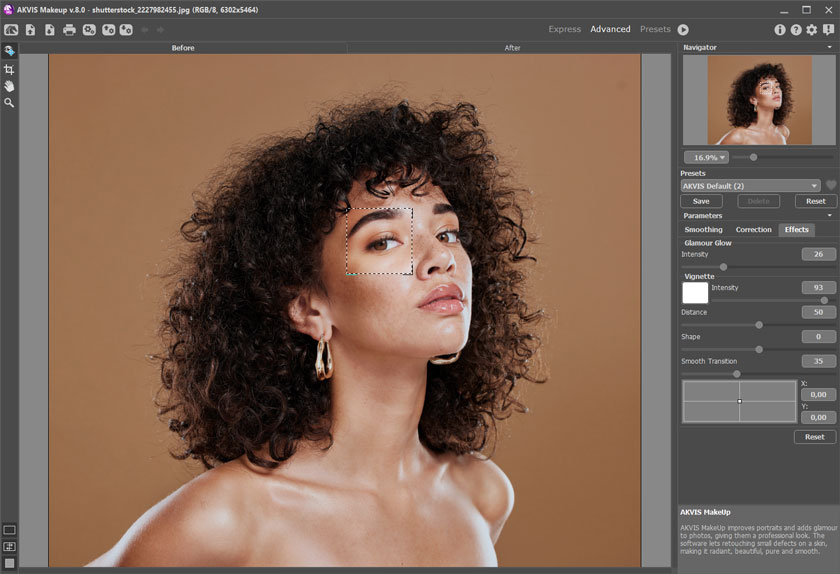Reset vignette with bottom Reset button
840x574 pixels.
[815, 437]
